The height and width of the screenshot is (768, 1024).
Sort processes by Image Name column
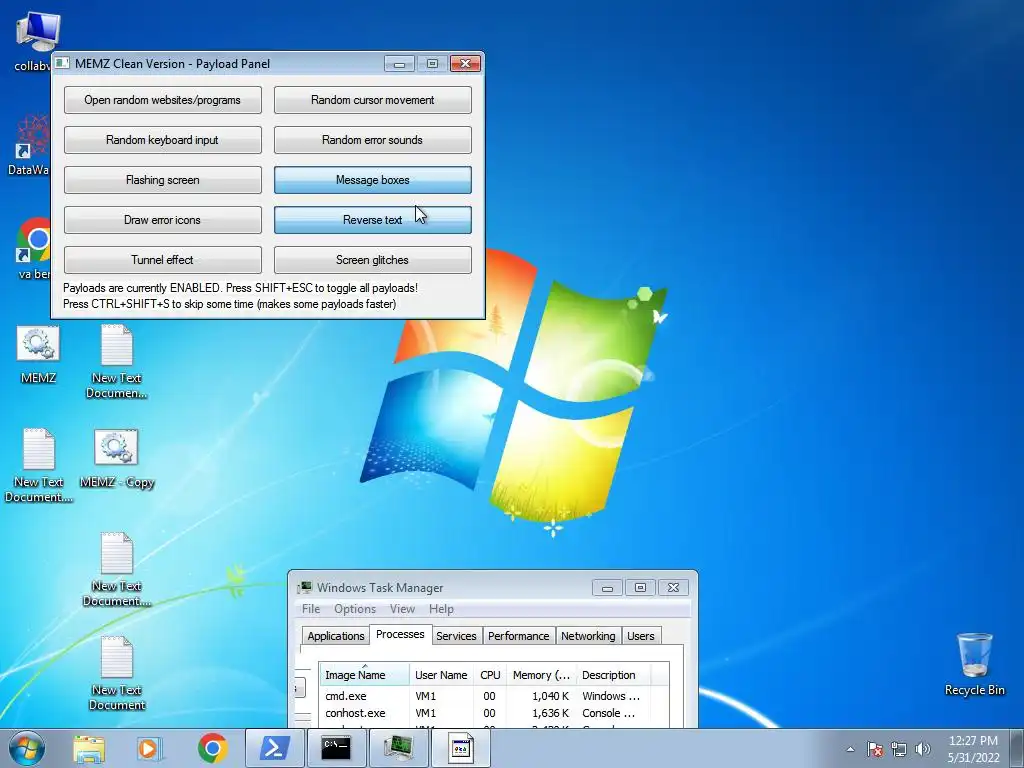coord(364,675)
